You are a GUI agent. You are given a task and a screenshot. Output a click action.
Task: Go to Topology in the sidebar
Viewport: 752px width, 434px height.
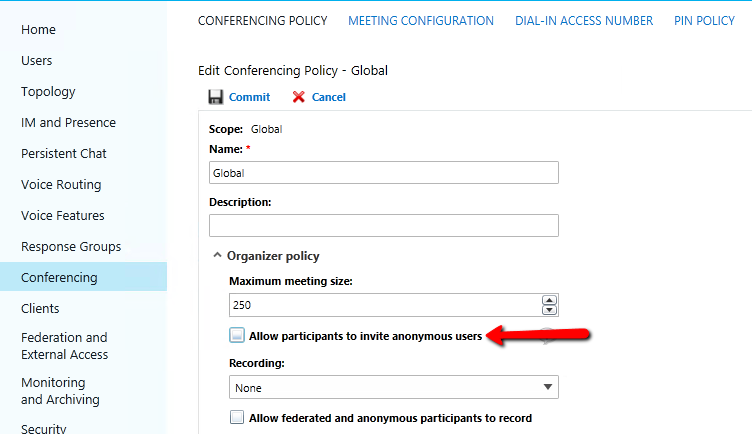48,92
